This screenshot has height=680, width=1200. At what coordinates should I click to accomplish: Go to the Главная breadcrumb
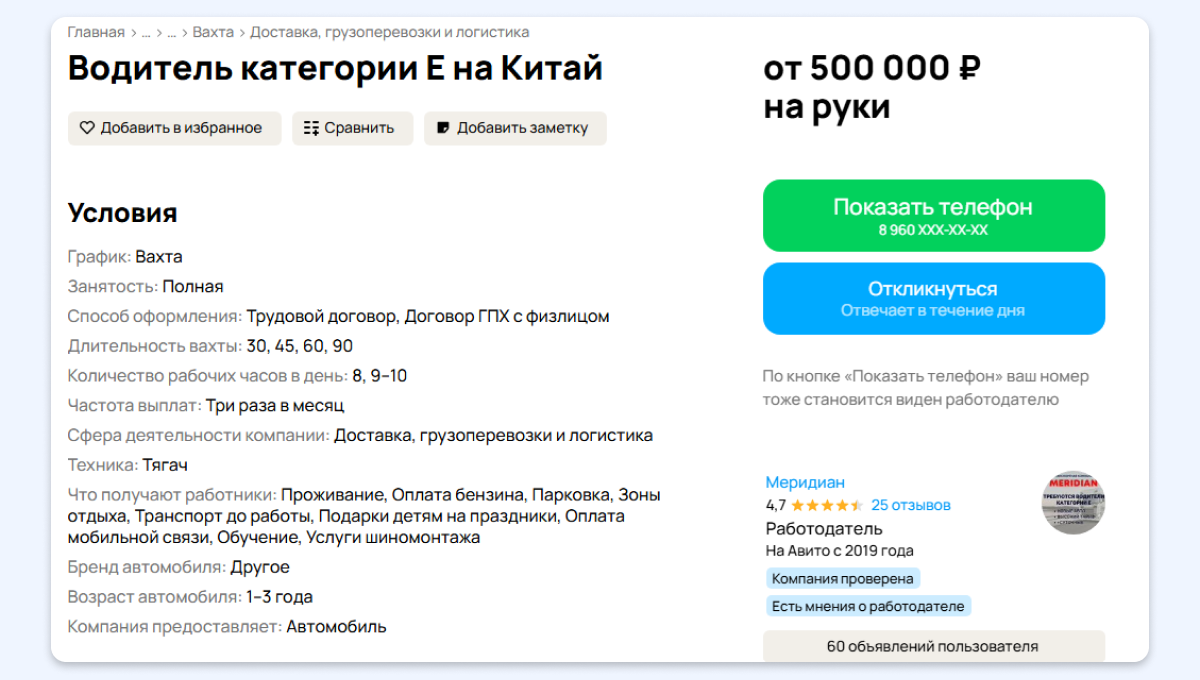pos(96,32)
